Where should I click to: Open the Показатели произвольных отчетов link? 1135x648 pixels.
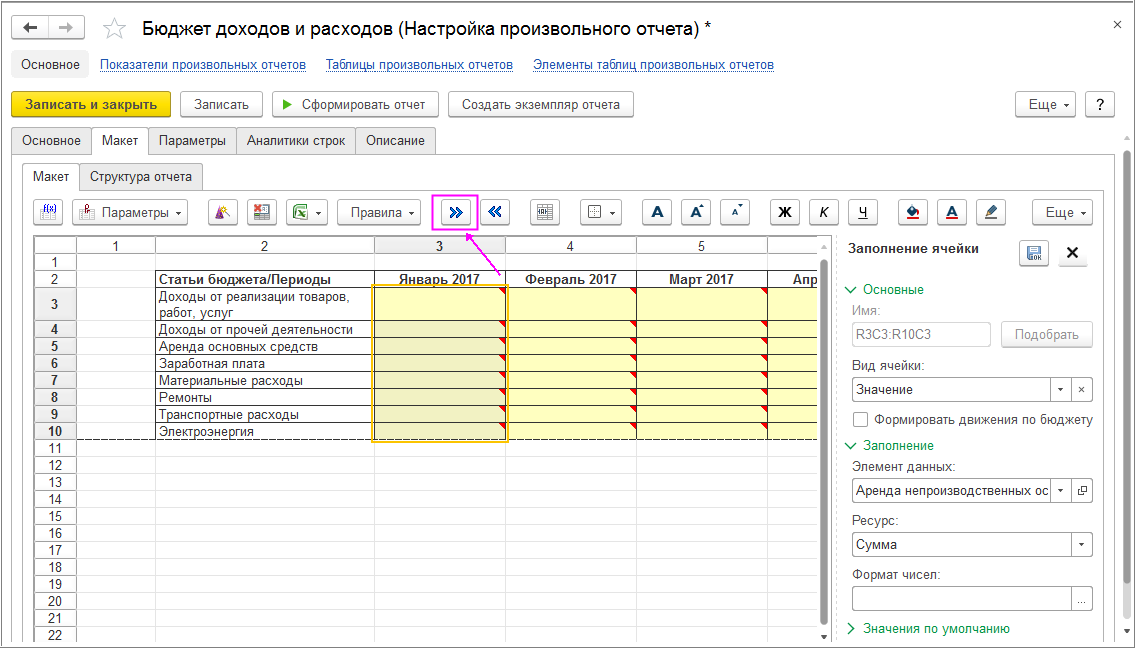point(203,64)
